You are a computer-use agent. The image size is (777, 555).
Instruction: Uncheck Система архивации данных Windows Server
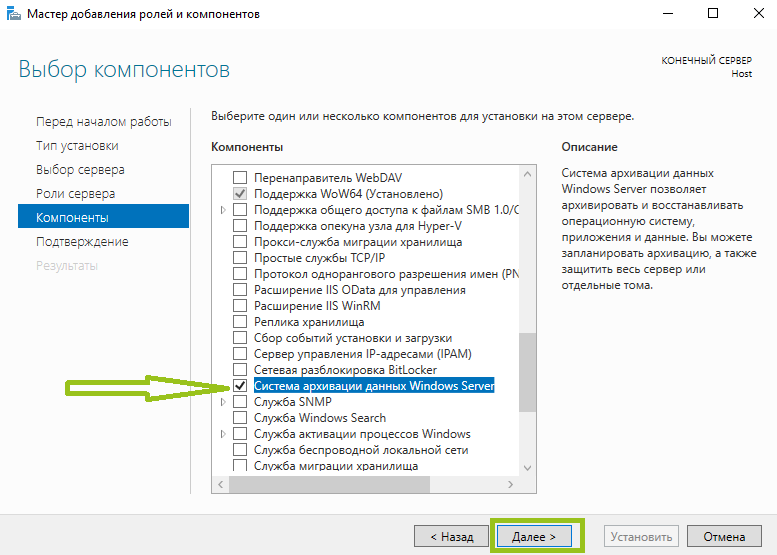(x=240, y=386)
